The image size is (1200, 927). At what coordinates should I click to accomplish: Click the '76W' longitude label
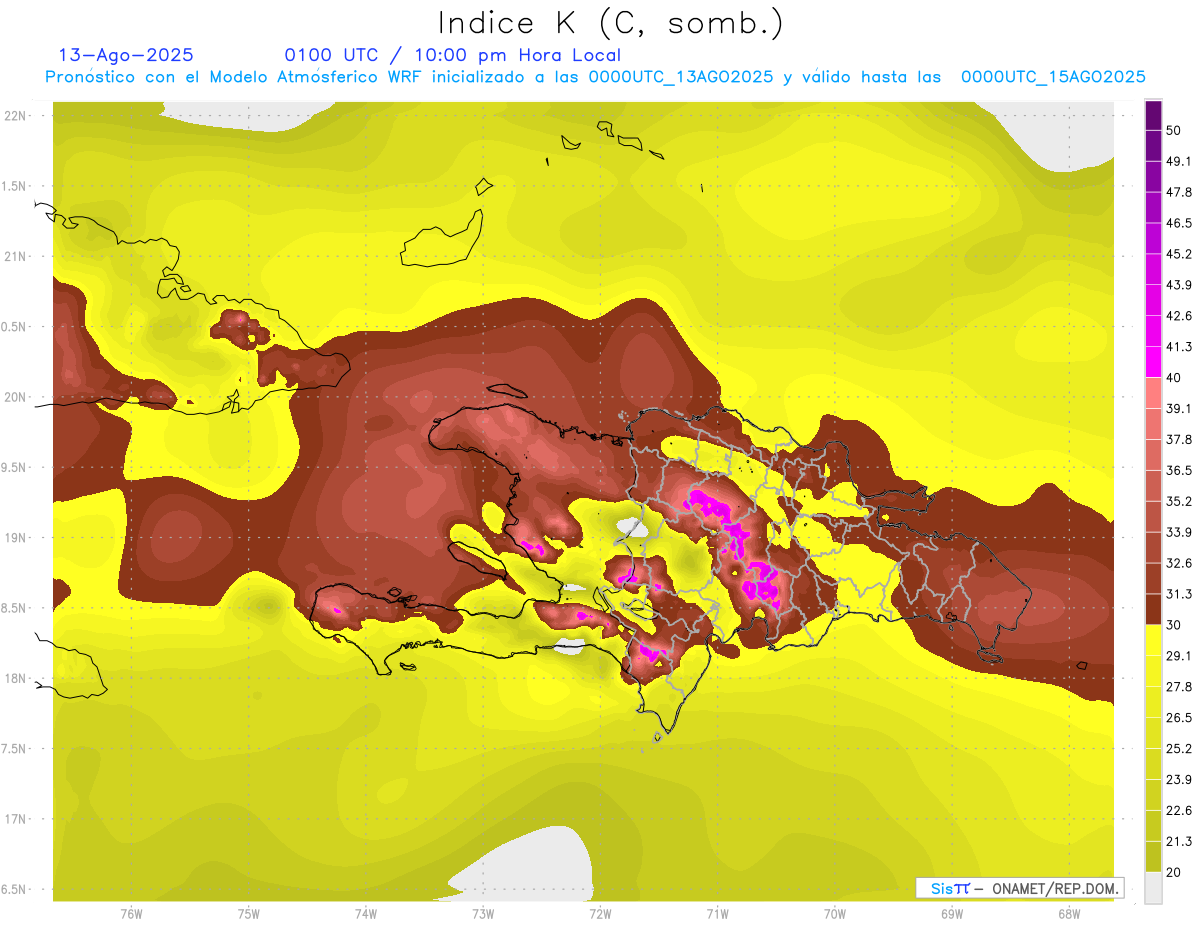pos(131,914)
